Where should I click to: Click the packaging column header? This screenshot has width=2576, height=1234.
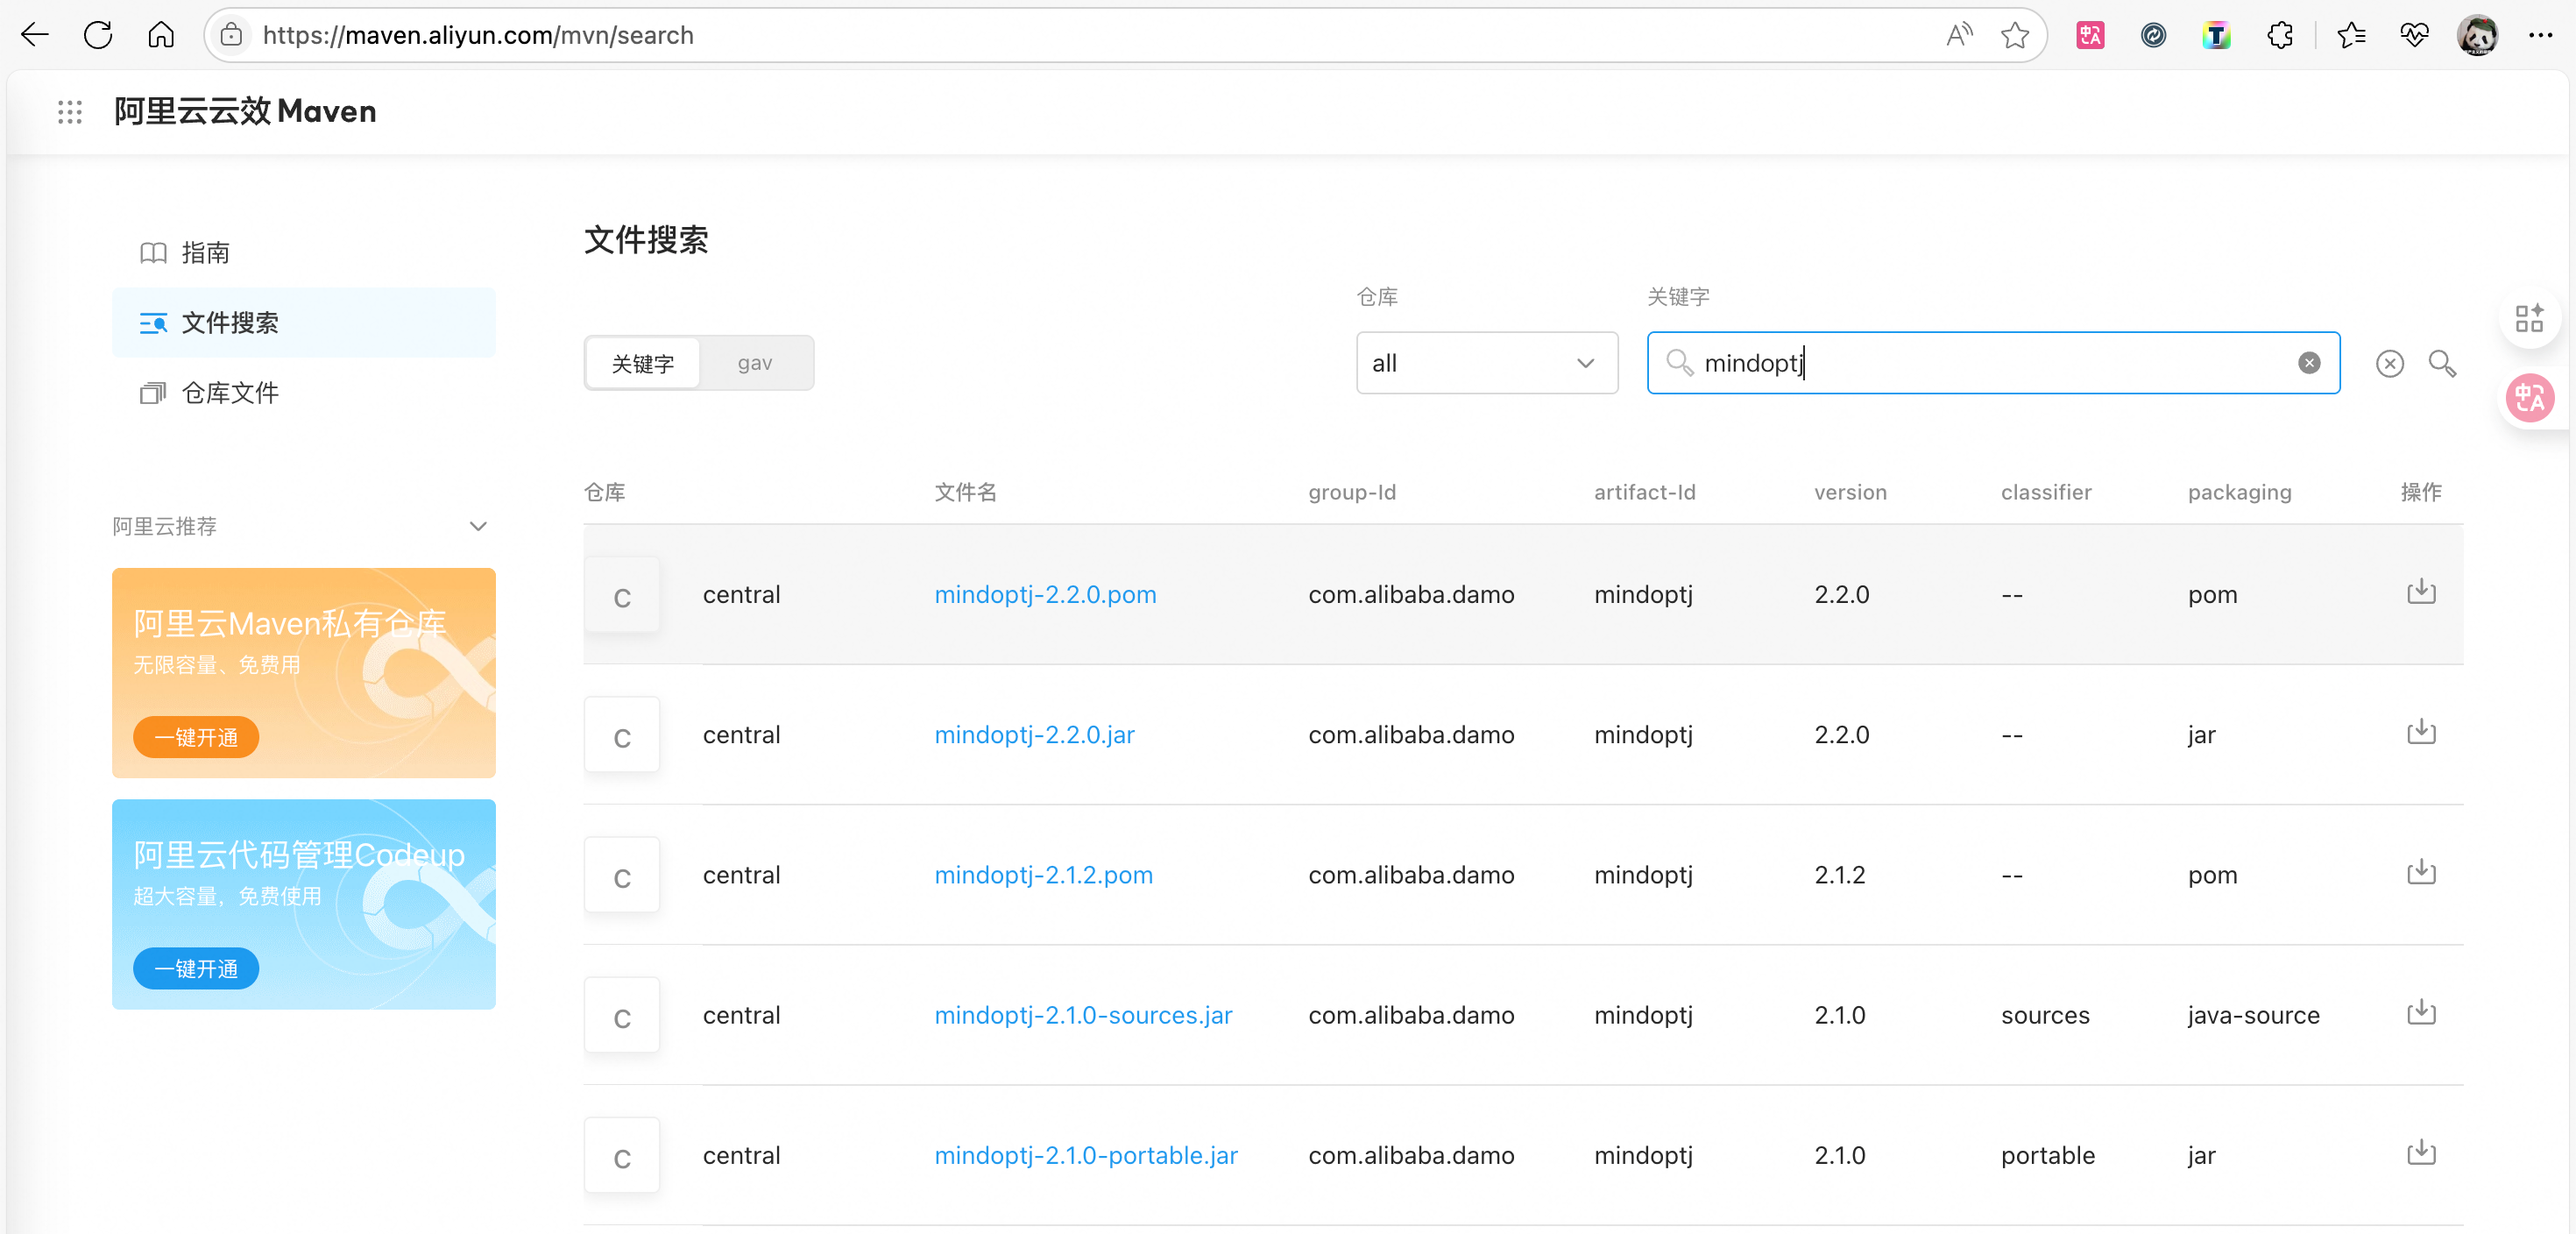pyautogui.click(x=2239, y=492)
